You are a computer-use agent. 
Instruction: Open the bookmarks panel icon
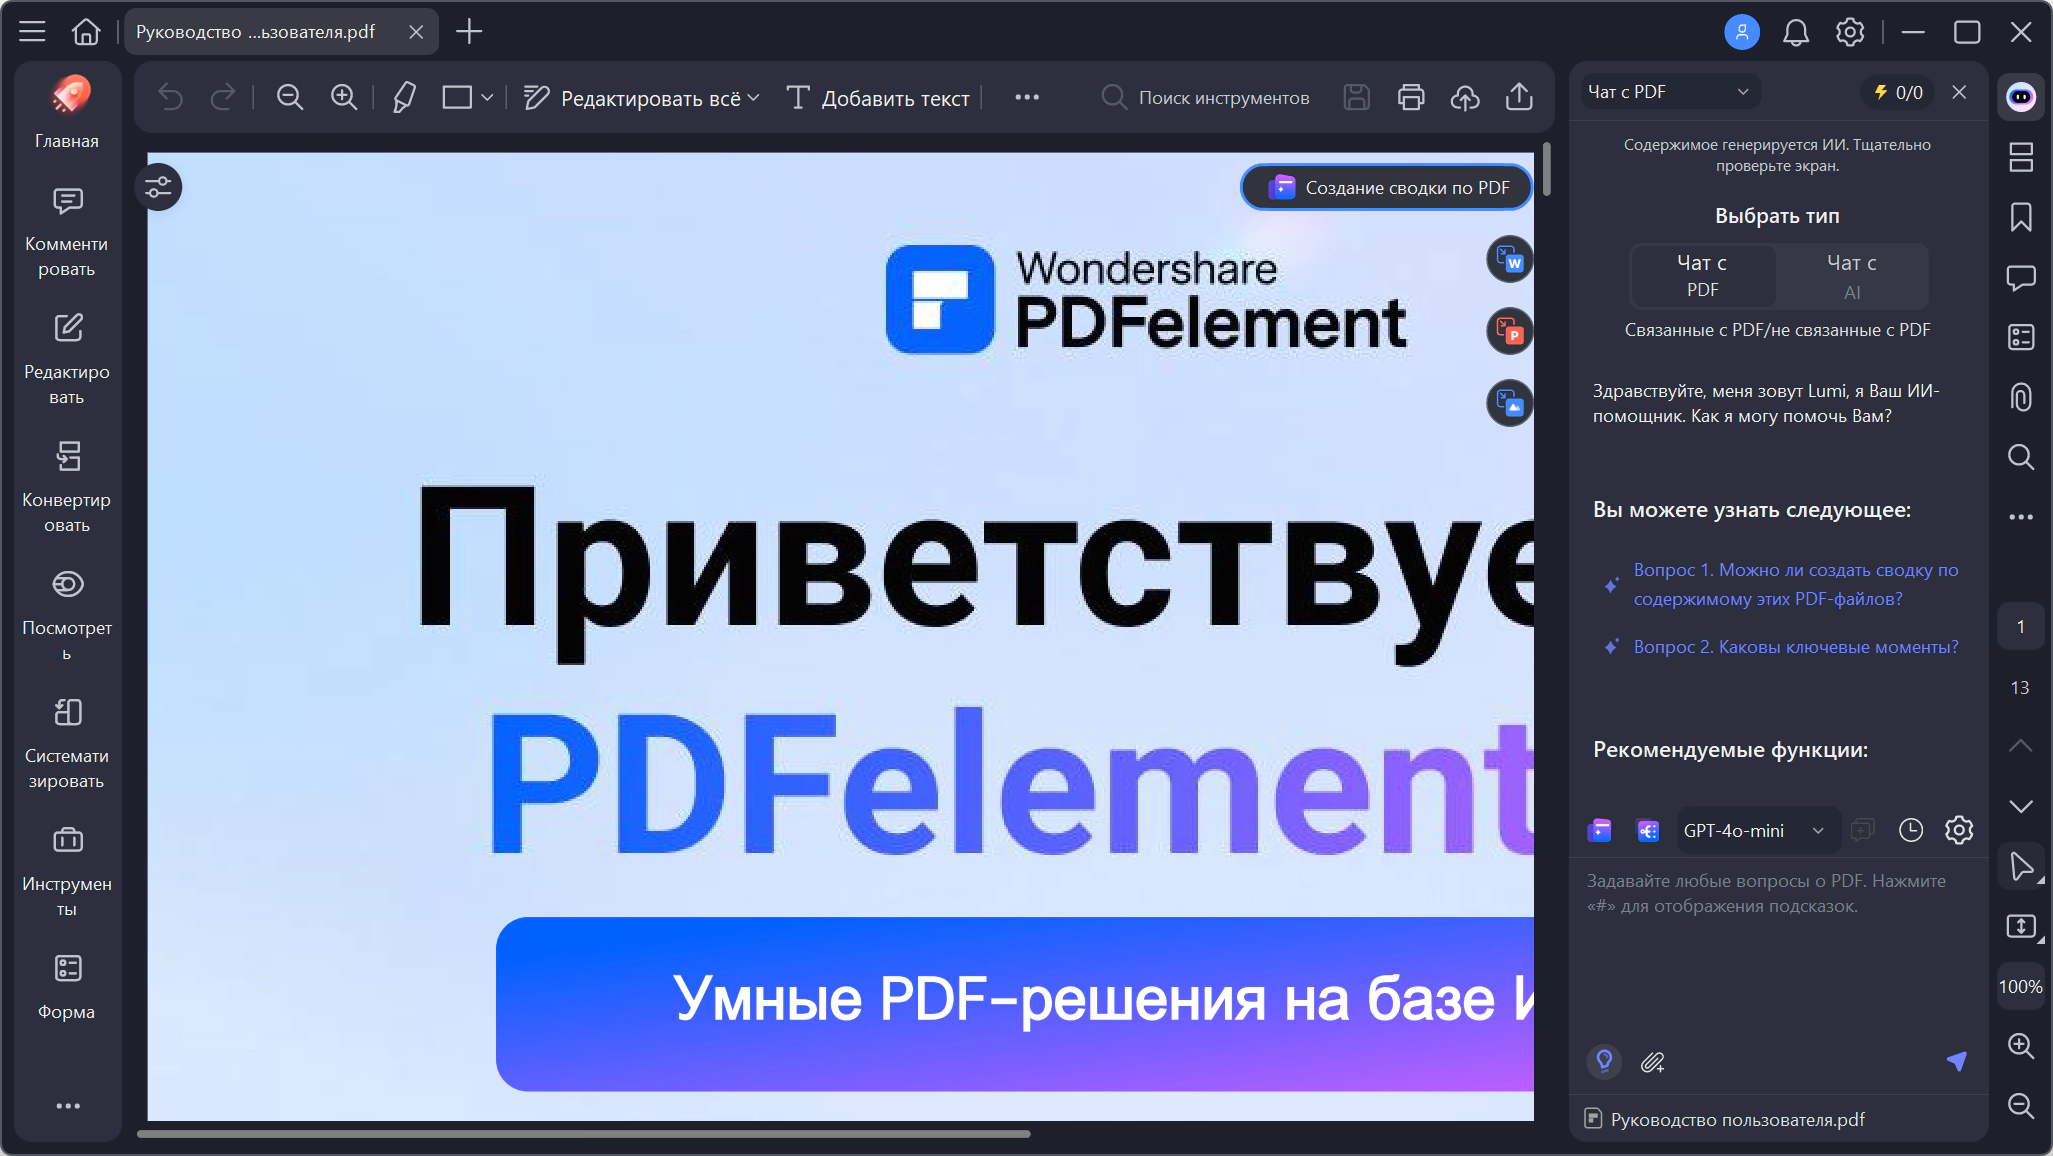(x=2021, y=217)
